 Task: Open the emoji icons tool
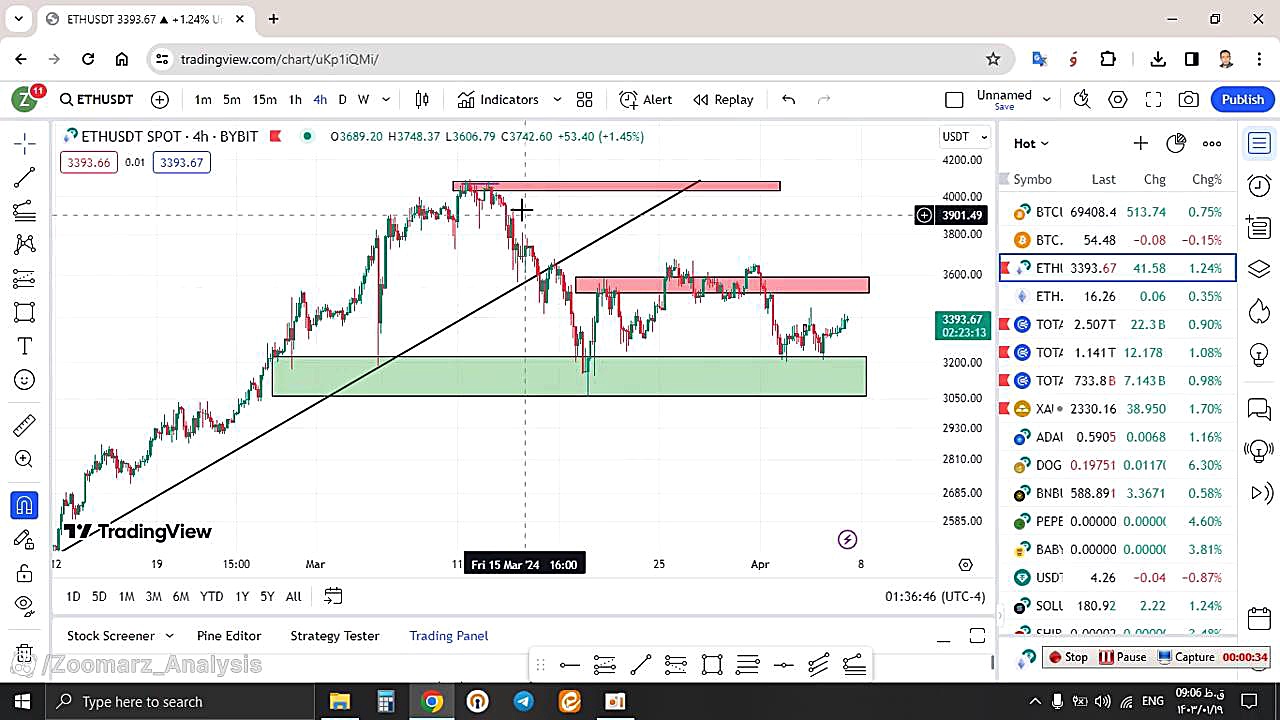(25, 380)
